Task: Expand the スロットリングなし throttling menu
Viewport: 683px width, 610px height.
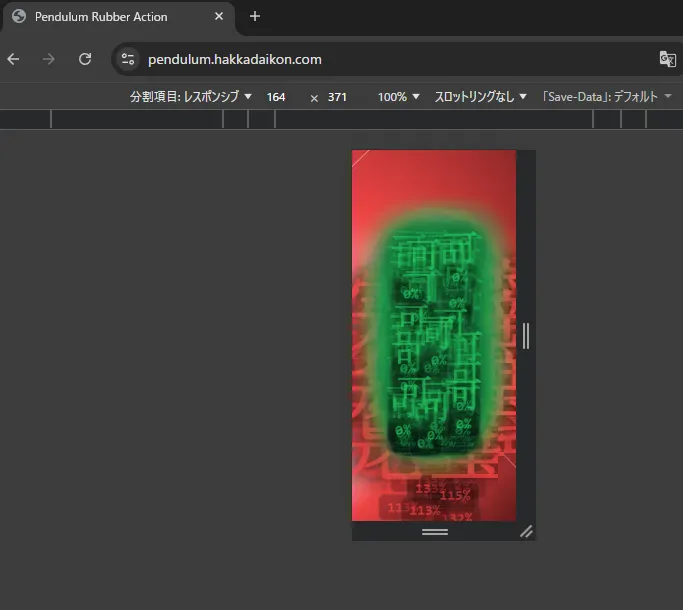Action: 480,97
